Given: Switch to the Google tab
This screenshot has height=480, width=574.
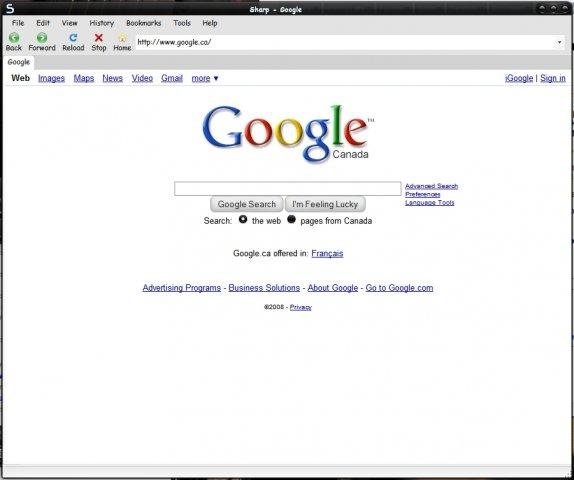Looking at the screenshot, I should [19, 62].
